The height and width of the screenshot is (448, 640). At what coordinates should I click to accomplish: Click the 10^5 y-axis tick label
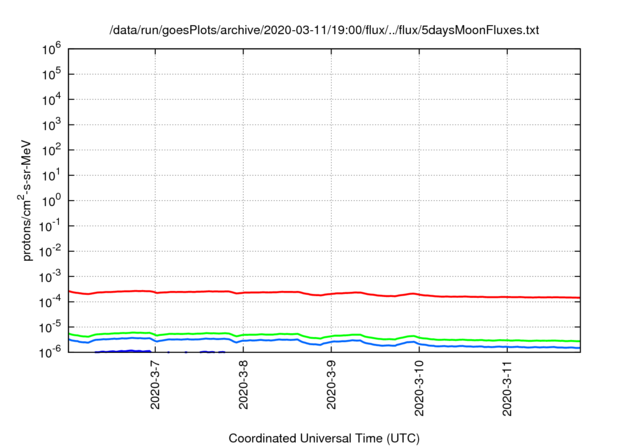(x=51, y=75)
